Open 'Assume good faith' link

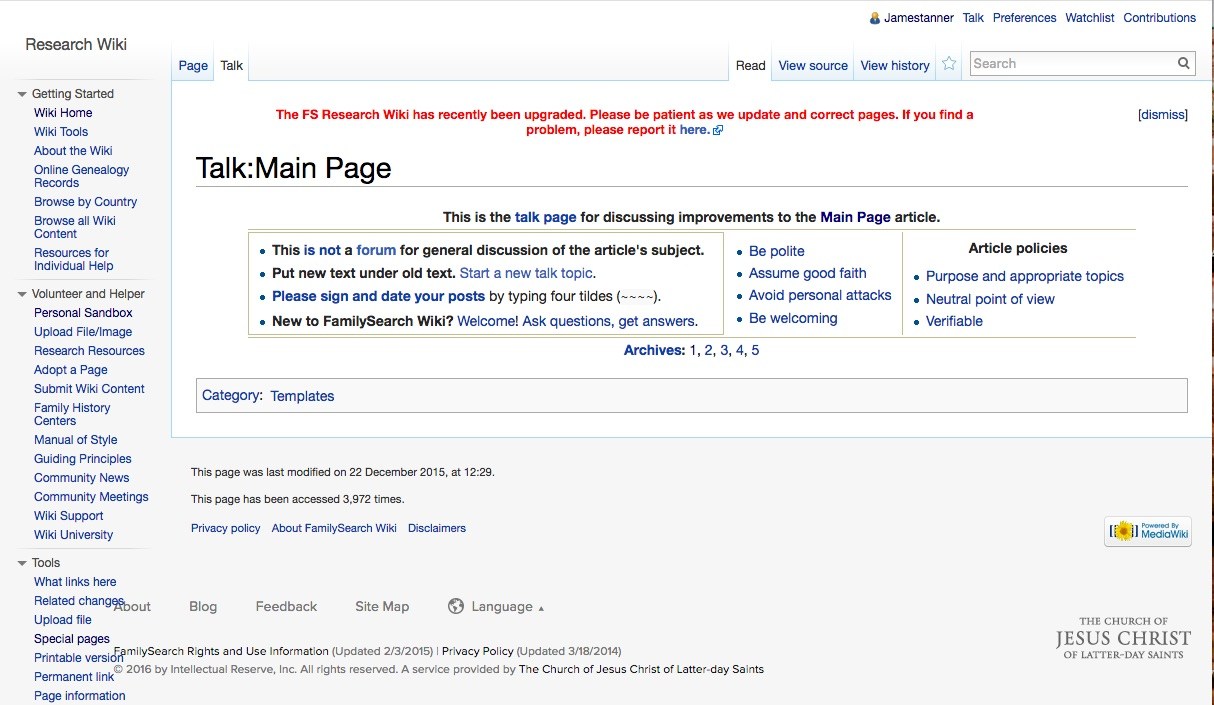[808, 273]
